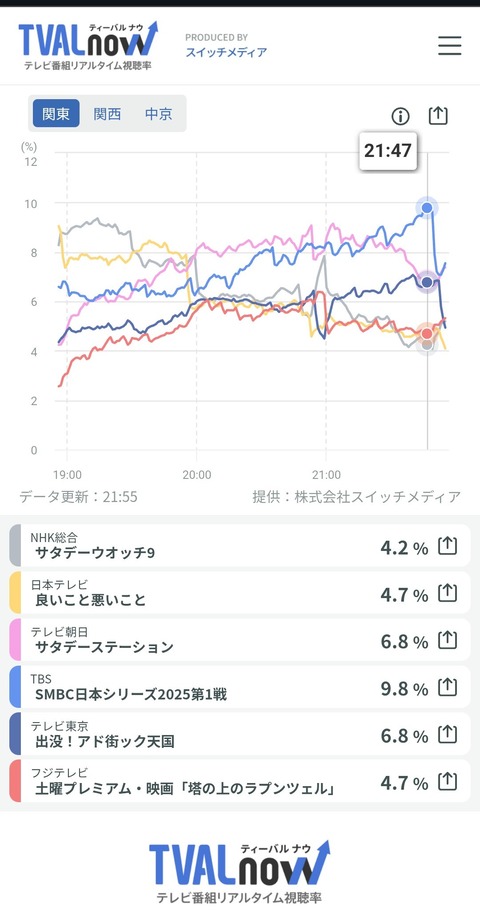The image size is (480, 920).
Task: Select the 関東 region tab
Action: point(56,113)
